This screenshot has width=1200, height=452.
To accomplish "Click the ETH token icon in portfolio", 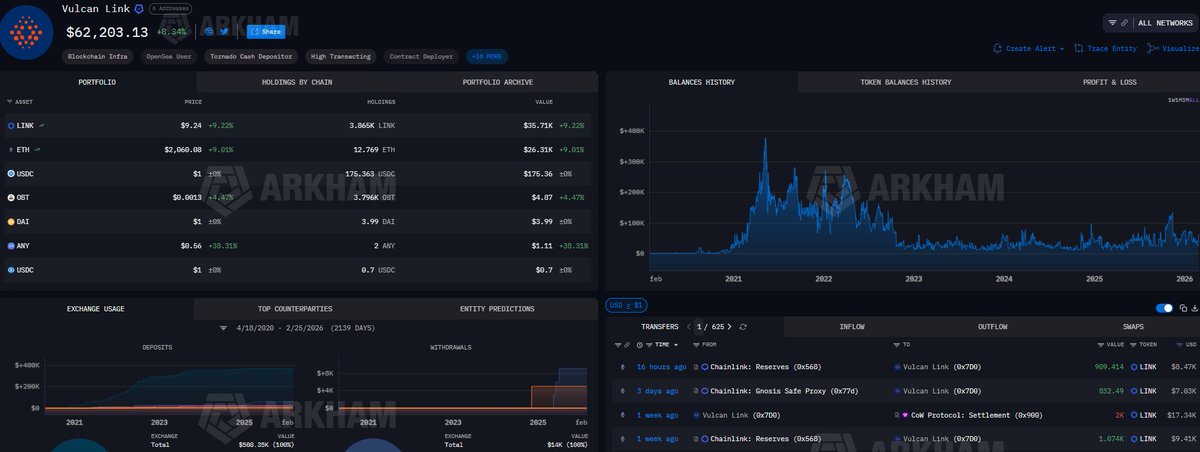I will tap(11, 149).
